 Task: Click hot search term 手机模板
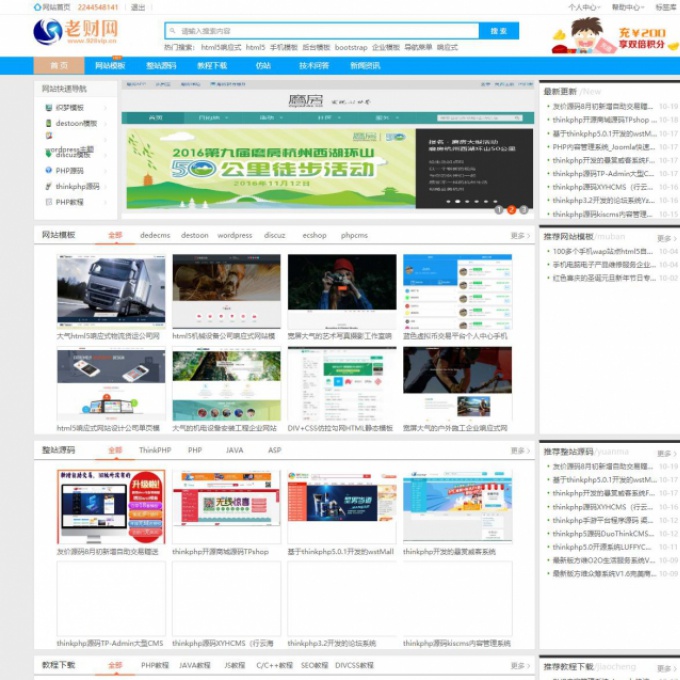click(x=284, y=47)
